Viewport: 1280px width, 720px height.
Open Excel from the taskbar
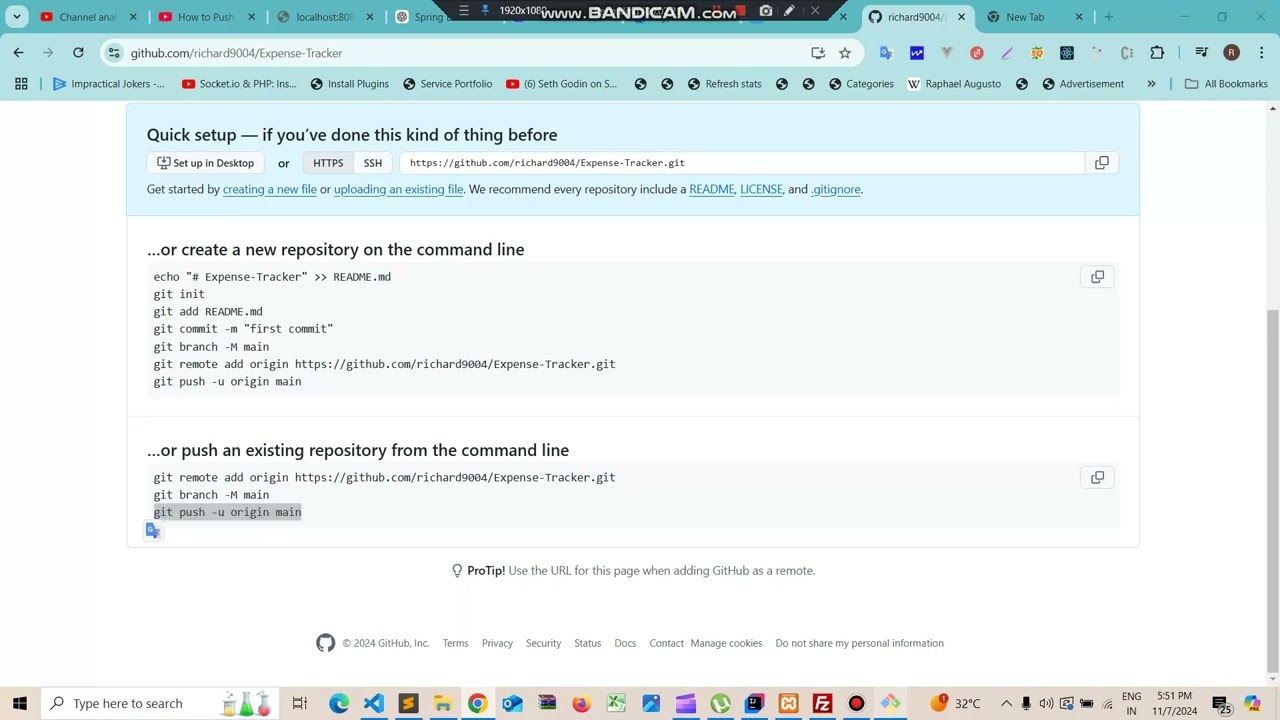point(616,703)
